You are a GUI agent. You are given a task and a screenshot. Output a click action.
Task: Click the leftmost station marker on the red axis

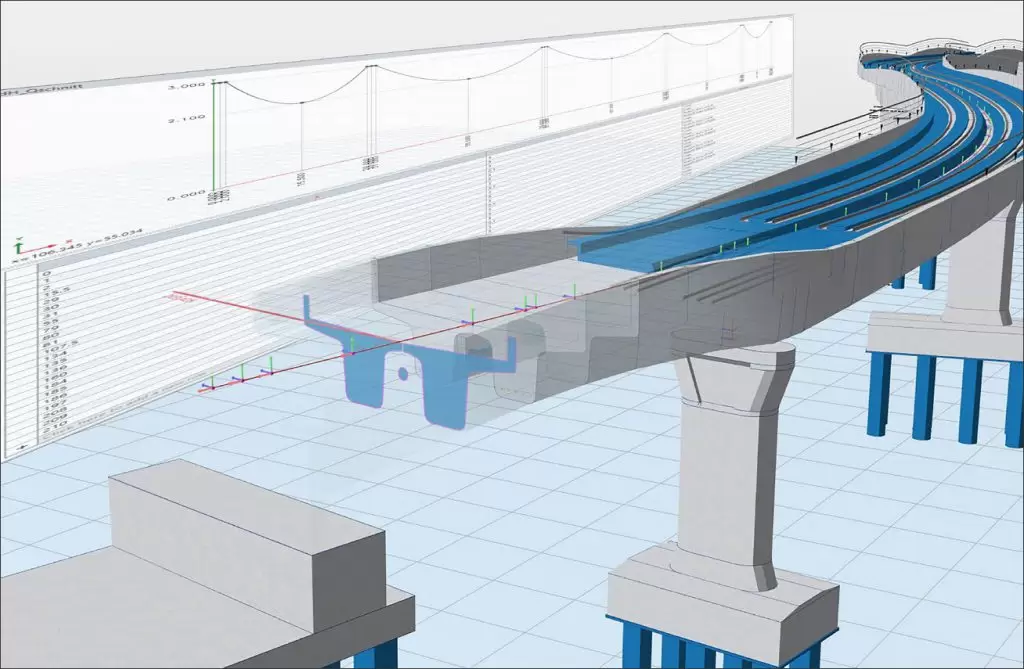207,384
